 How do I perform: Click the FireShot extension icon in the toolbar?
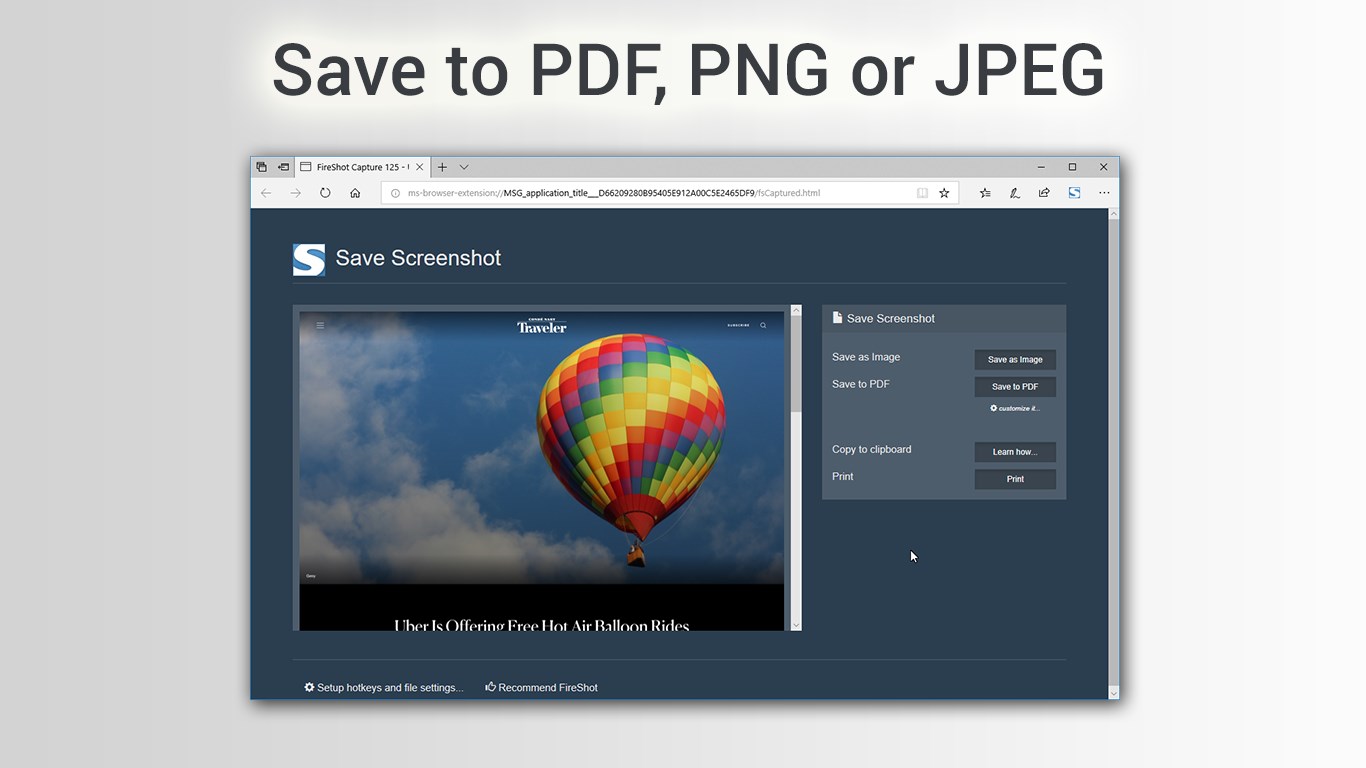click(x=1074, y=192)
